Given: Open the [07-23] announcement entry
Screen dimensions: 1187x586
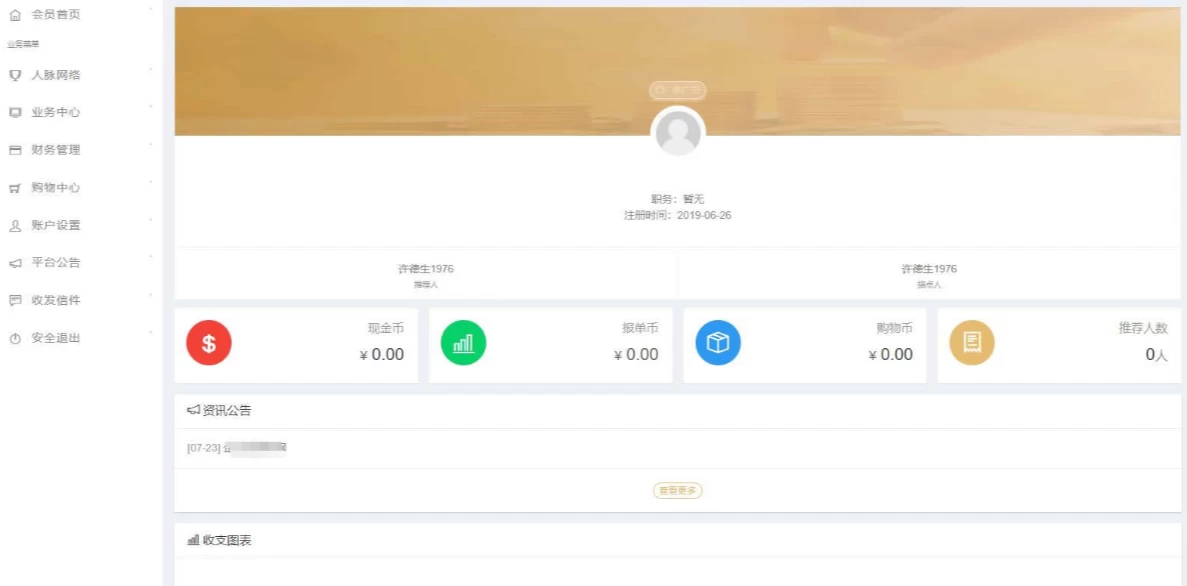Looking at the screenshot, I should (236, 447).
